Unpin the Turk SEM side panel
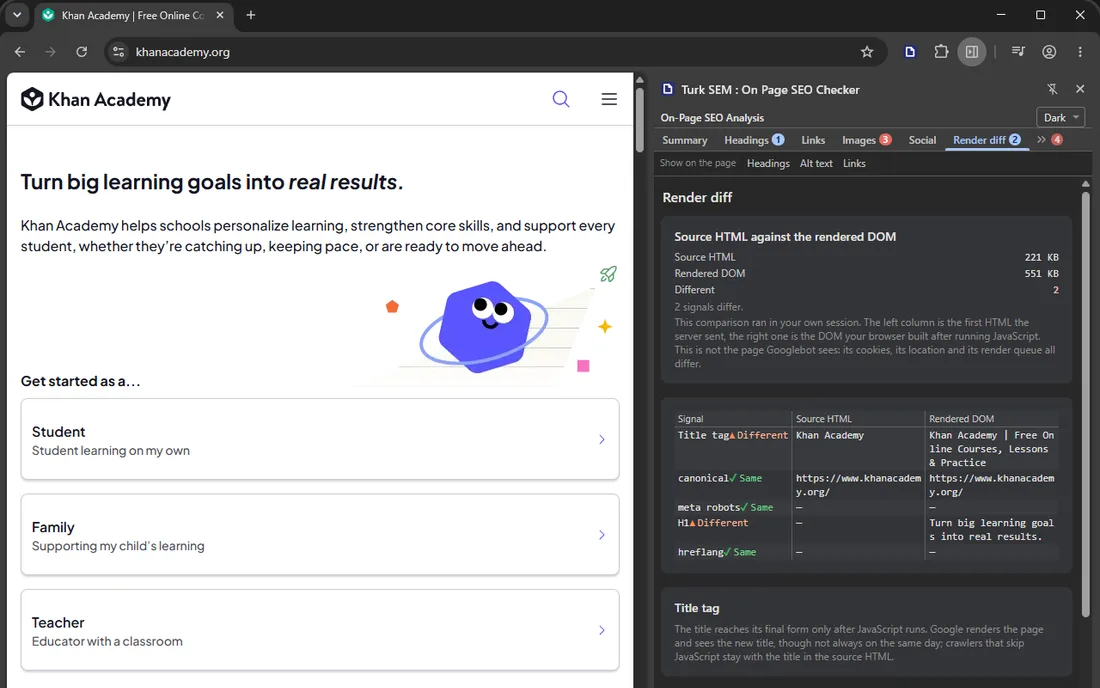 pyautogui.click(x=1052, y=89)
